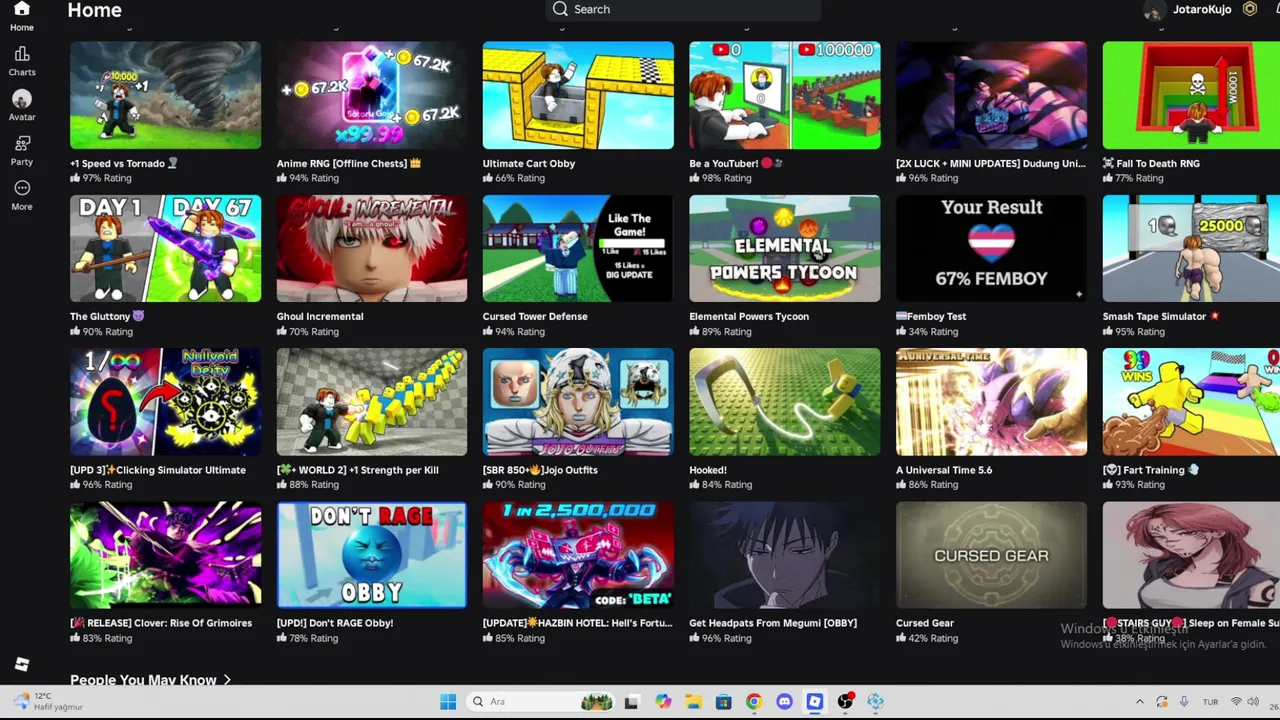Open Fall To Death RNG thumbnail
The width and height of the screenshot is (1280, 720).
(1191, 95)
